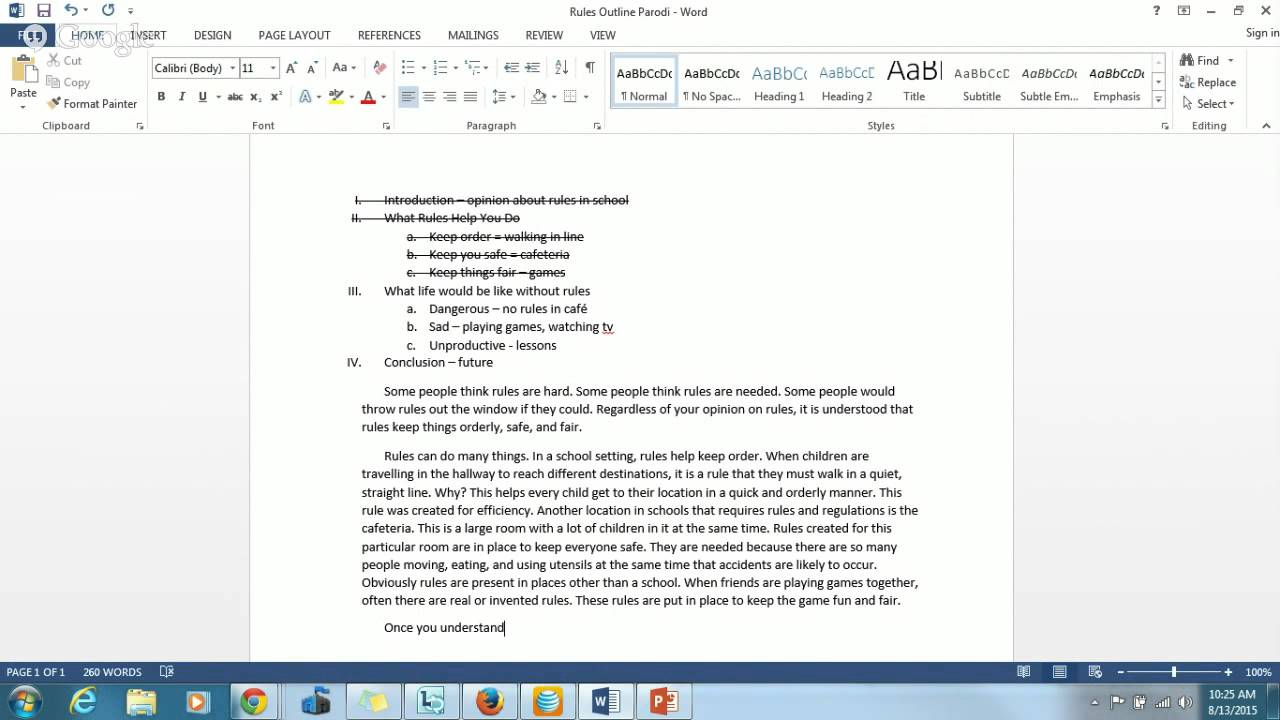The height and width of the screenshot is (720, 1280).
Task: Click Find in Editing group
Action: [x=1199, y=60]
